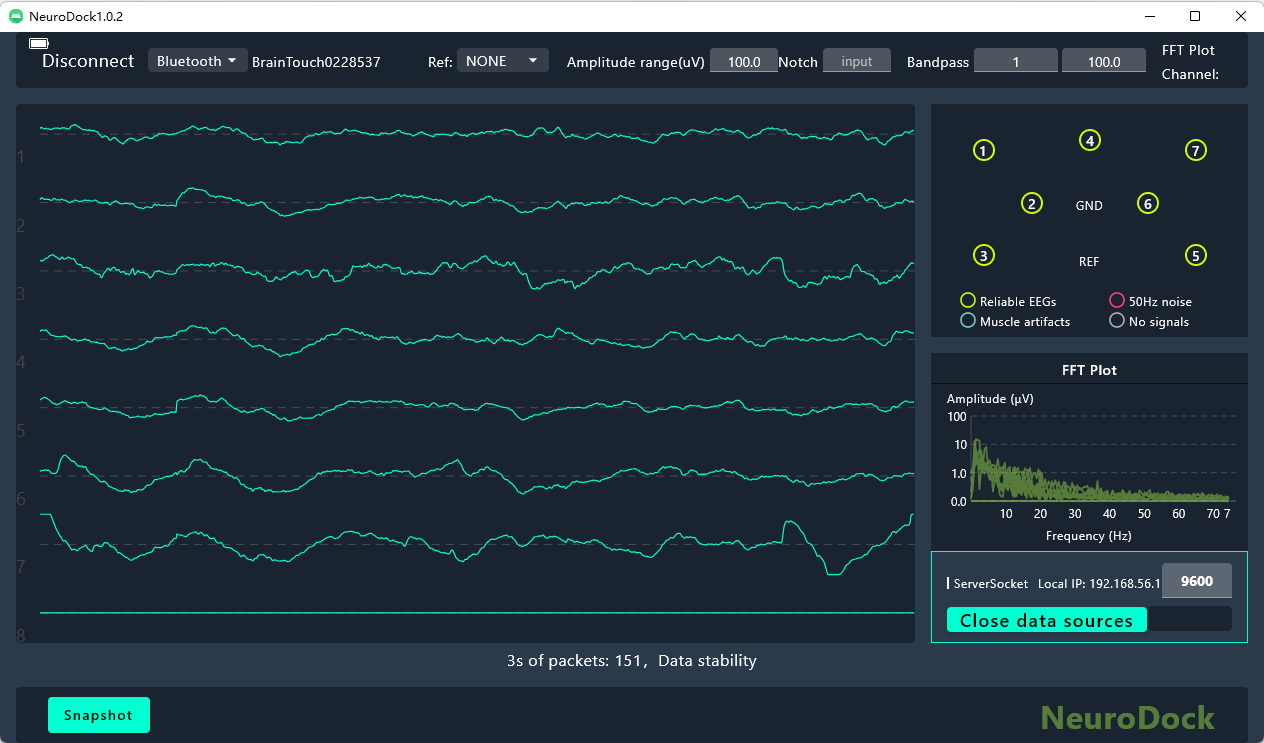Click channel 1 EEG waveform
Screen dimensions: 1264x743
477,135
